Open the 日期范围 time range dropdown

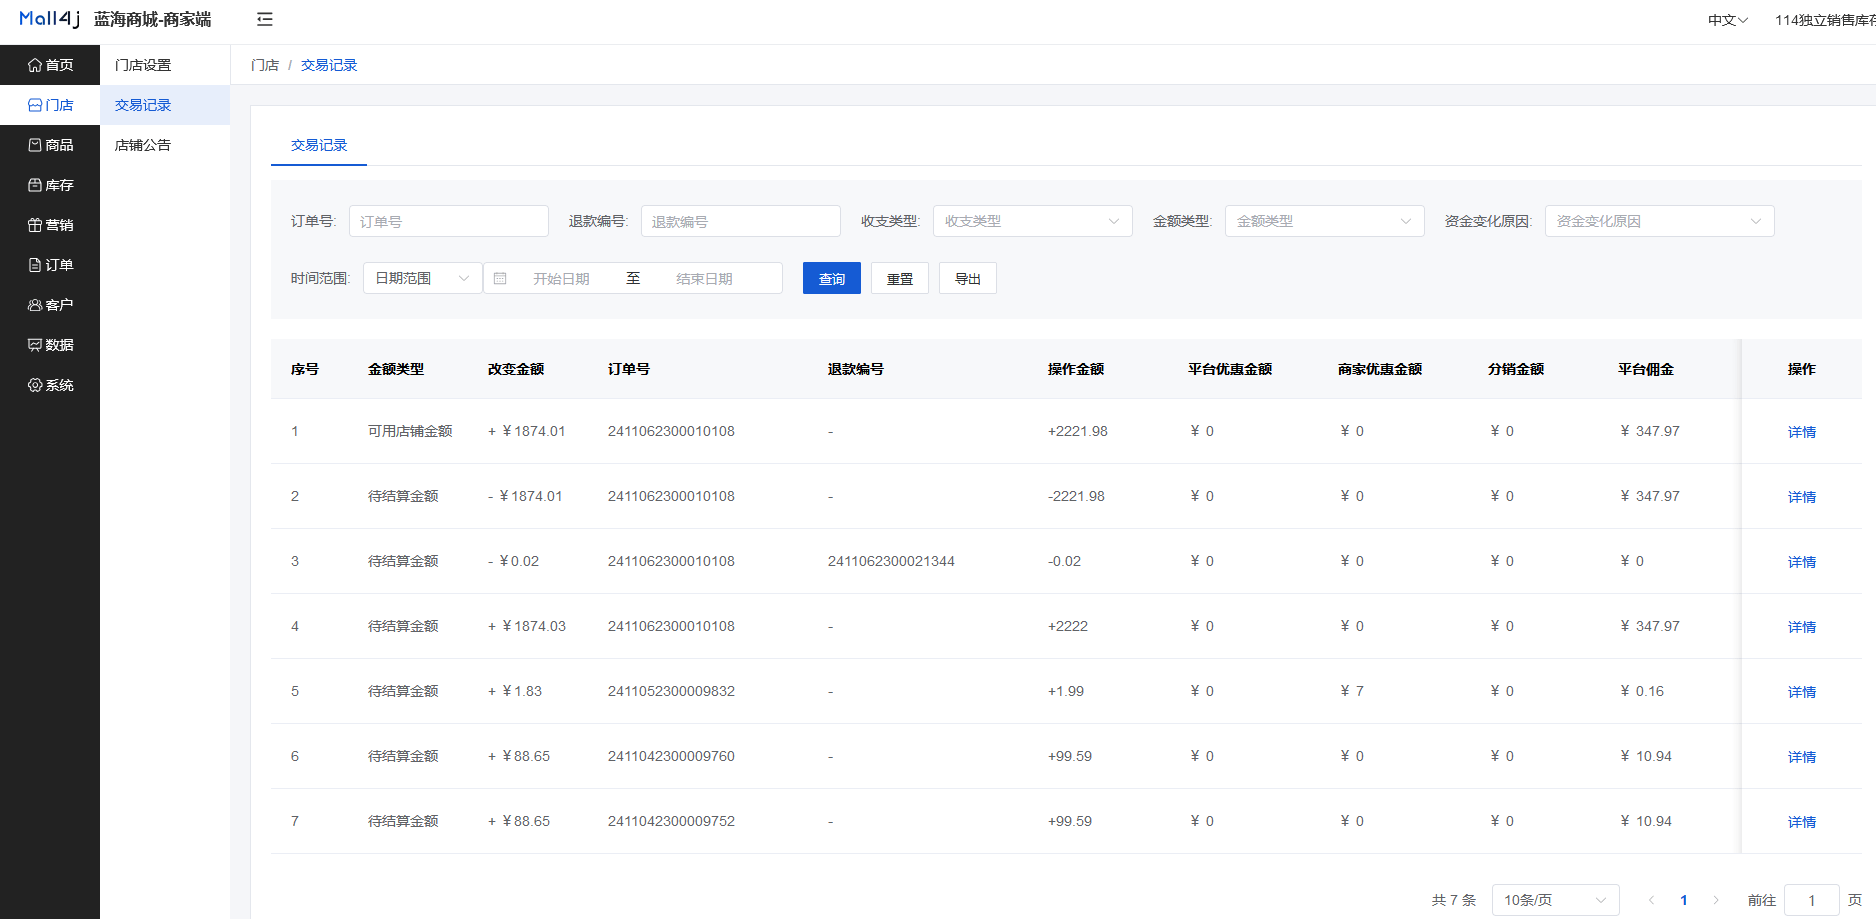tap(423, 278)
